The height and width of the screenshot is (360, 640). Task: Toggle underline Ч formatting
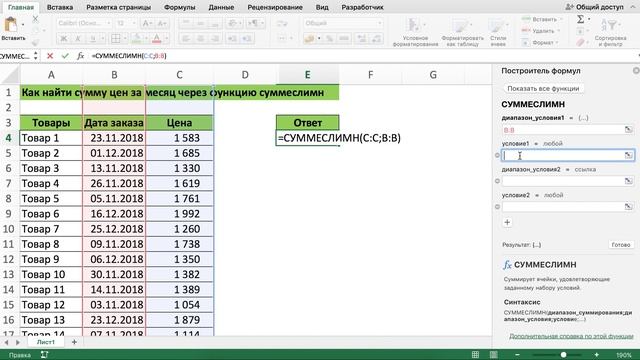click(x=93, y=39)
